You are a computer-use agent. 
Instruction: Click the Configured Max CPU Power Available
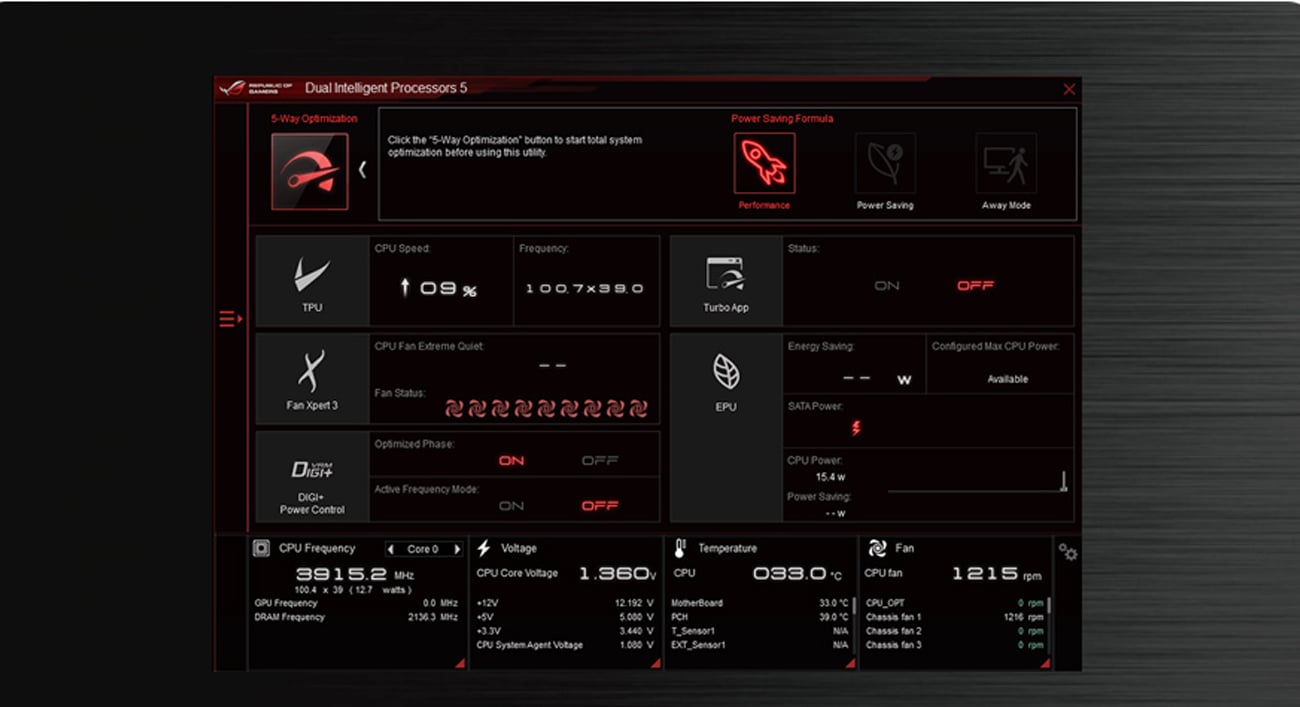click(1007, 379)
